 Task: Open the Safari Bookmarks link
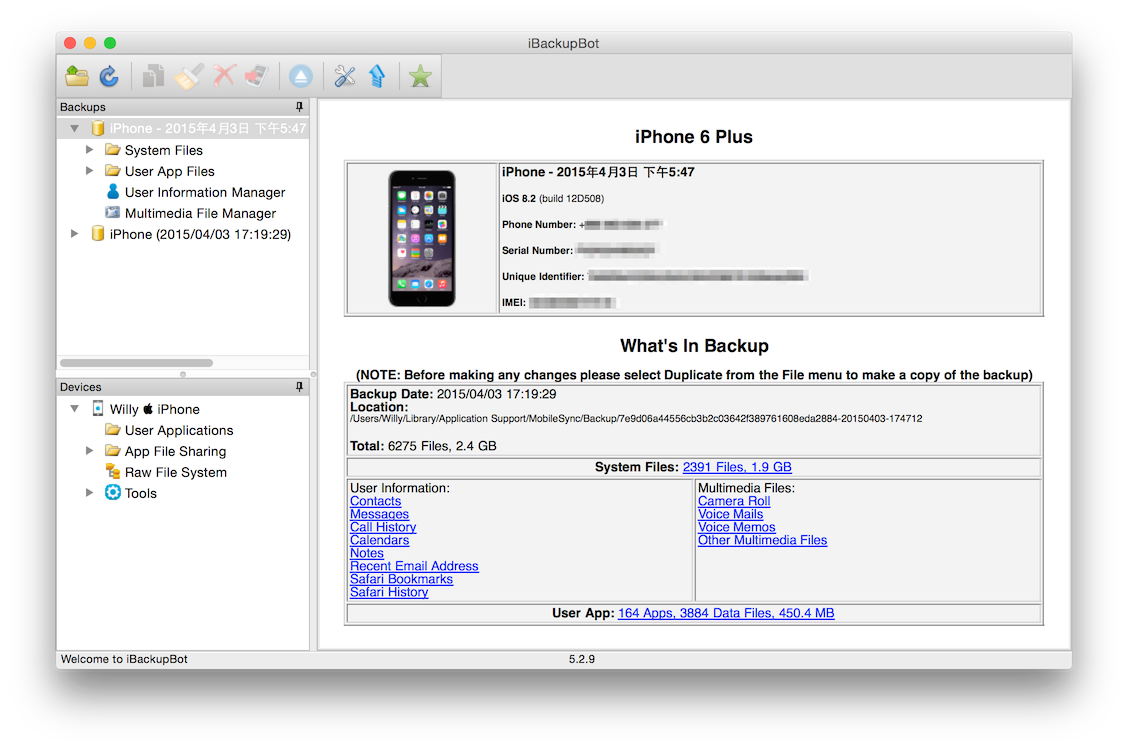pos(401,578)
